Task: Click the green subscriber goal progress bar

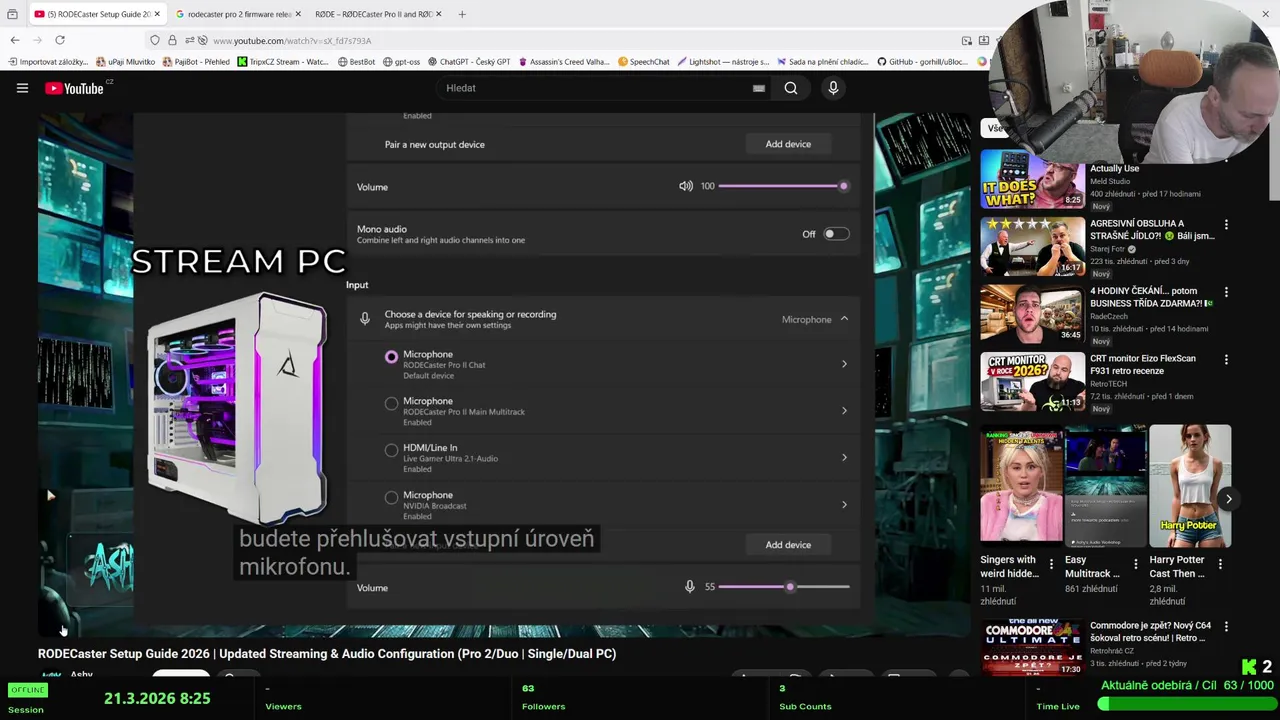Action: tap(1186, 704)
